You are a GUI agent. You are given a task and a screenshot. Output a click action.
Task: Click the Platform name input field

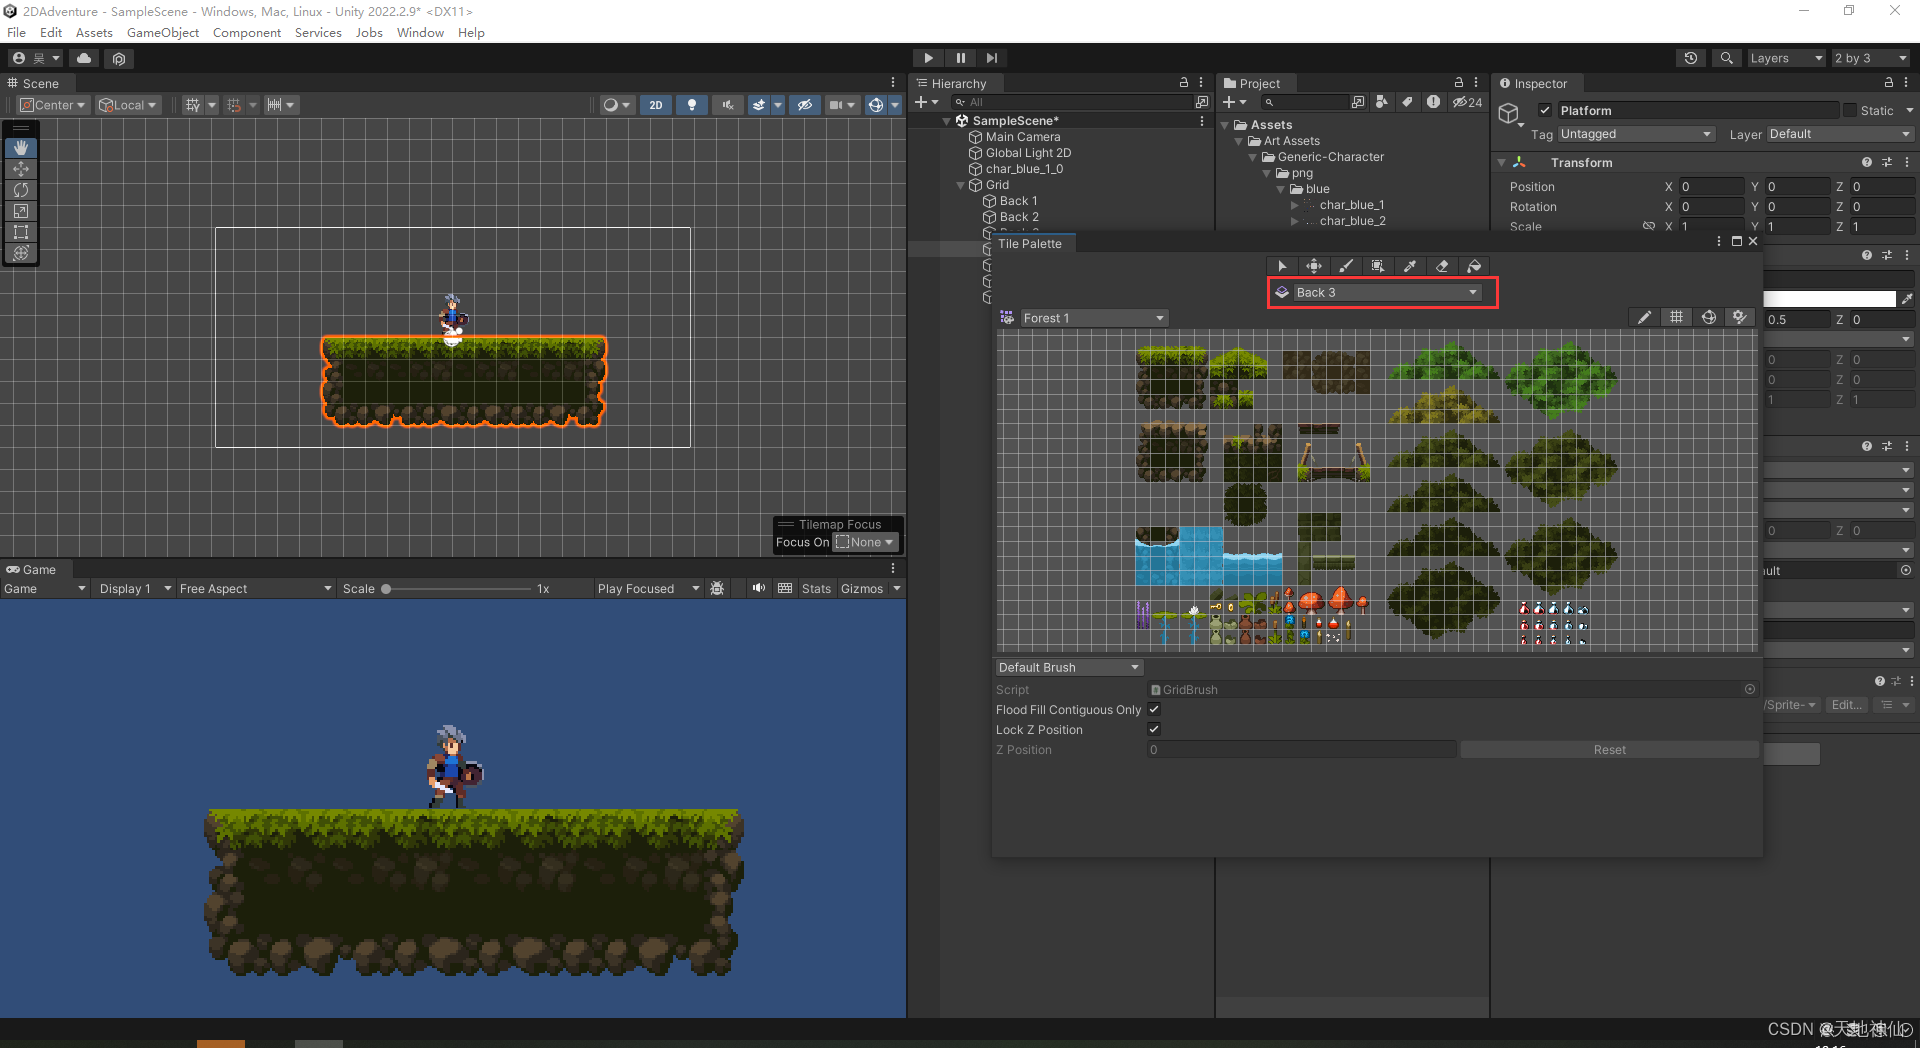point(1698,111)
